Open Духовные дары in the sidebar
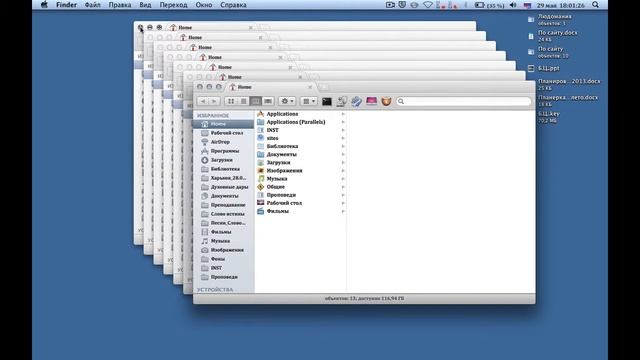 point(223,187)
